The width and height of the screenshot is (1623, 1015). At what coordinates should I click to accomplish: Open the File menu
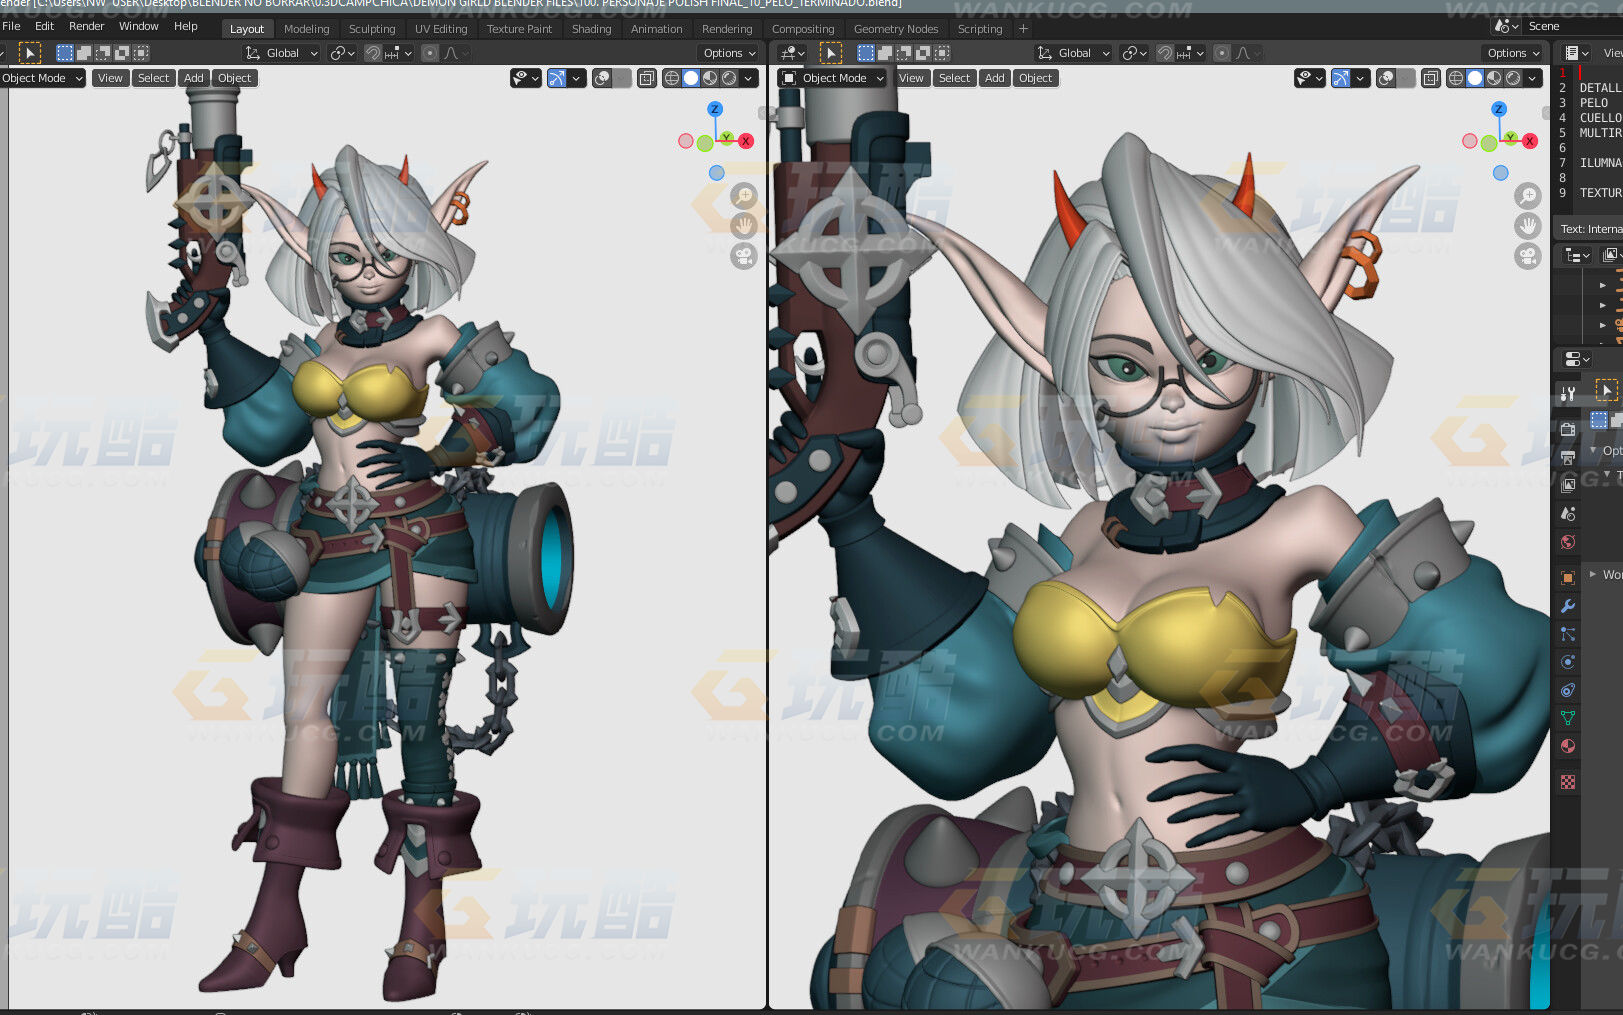point(11,26)
